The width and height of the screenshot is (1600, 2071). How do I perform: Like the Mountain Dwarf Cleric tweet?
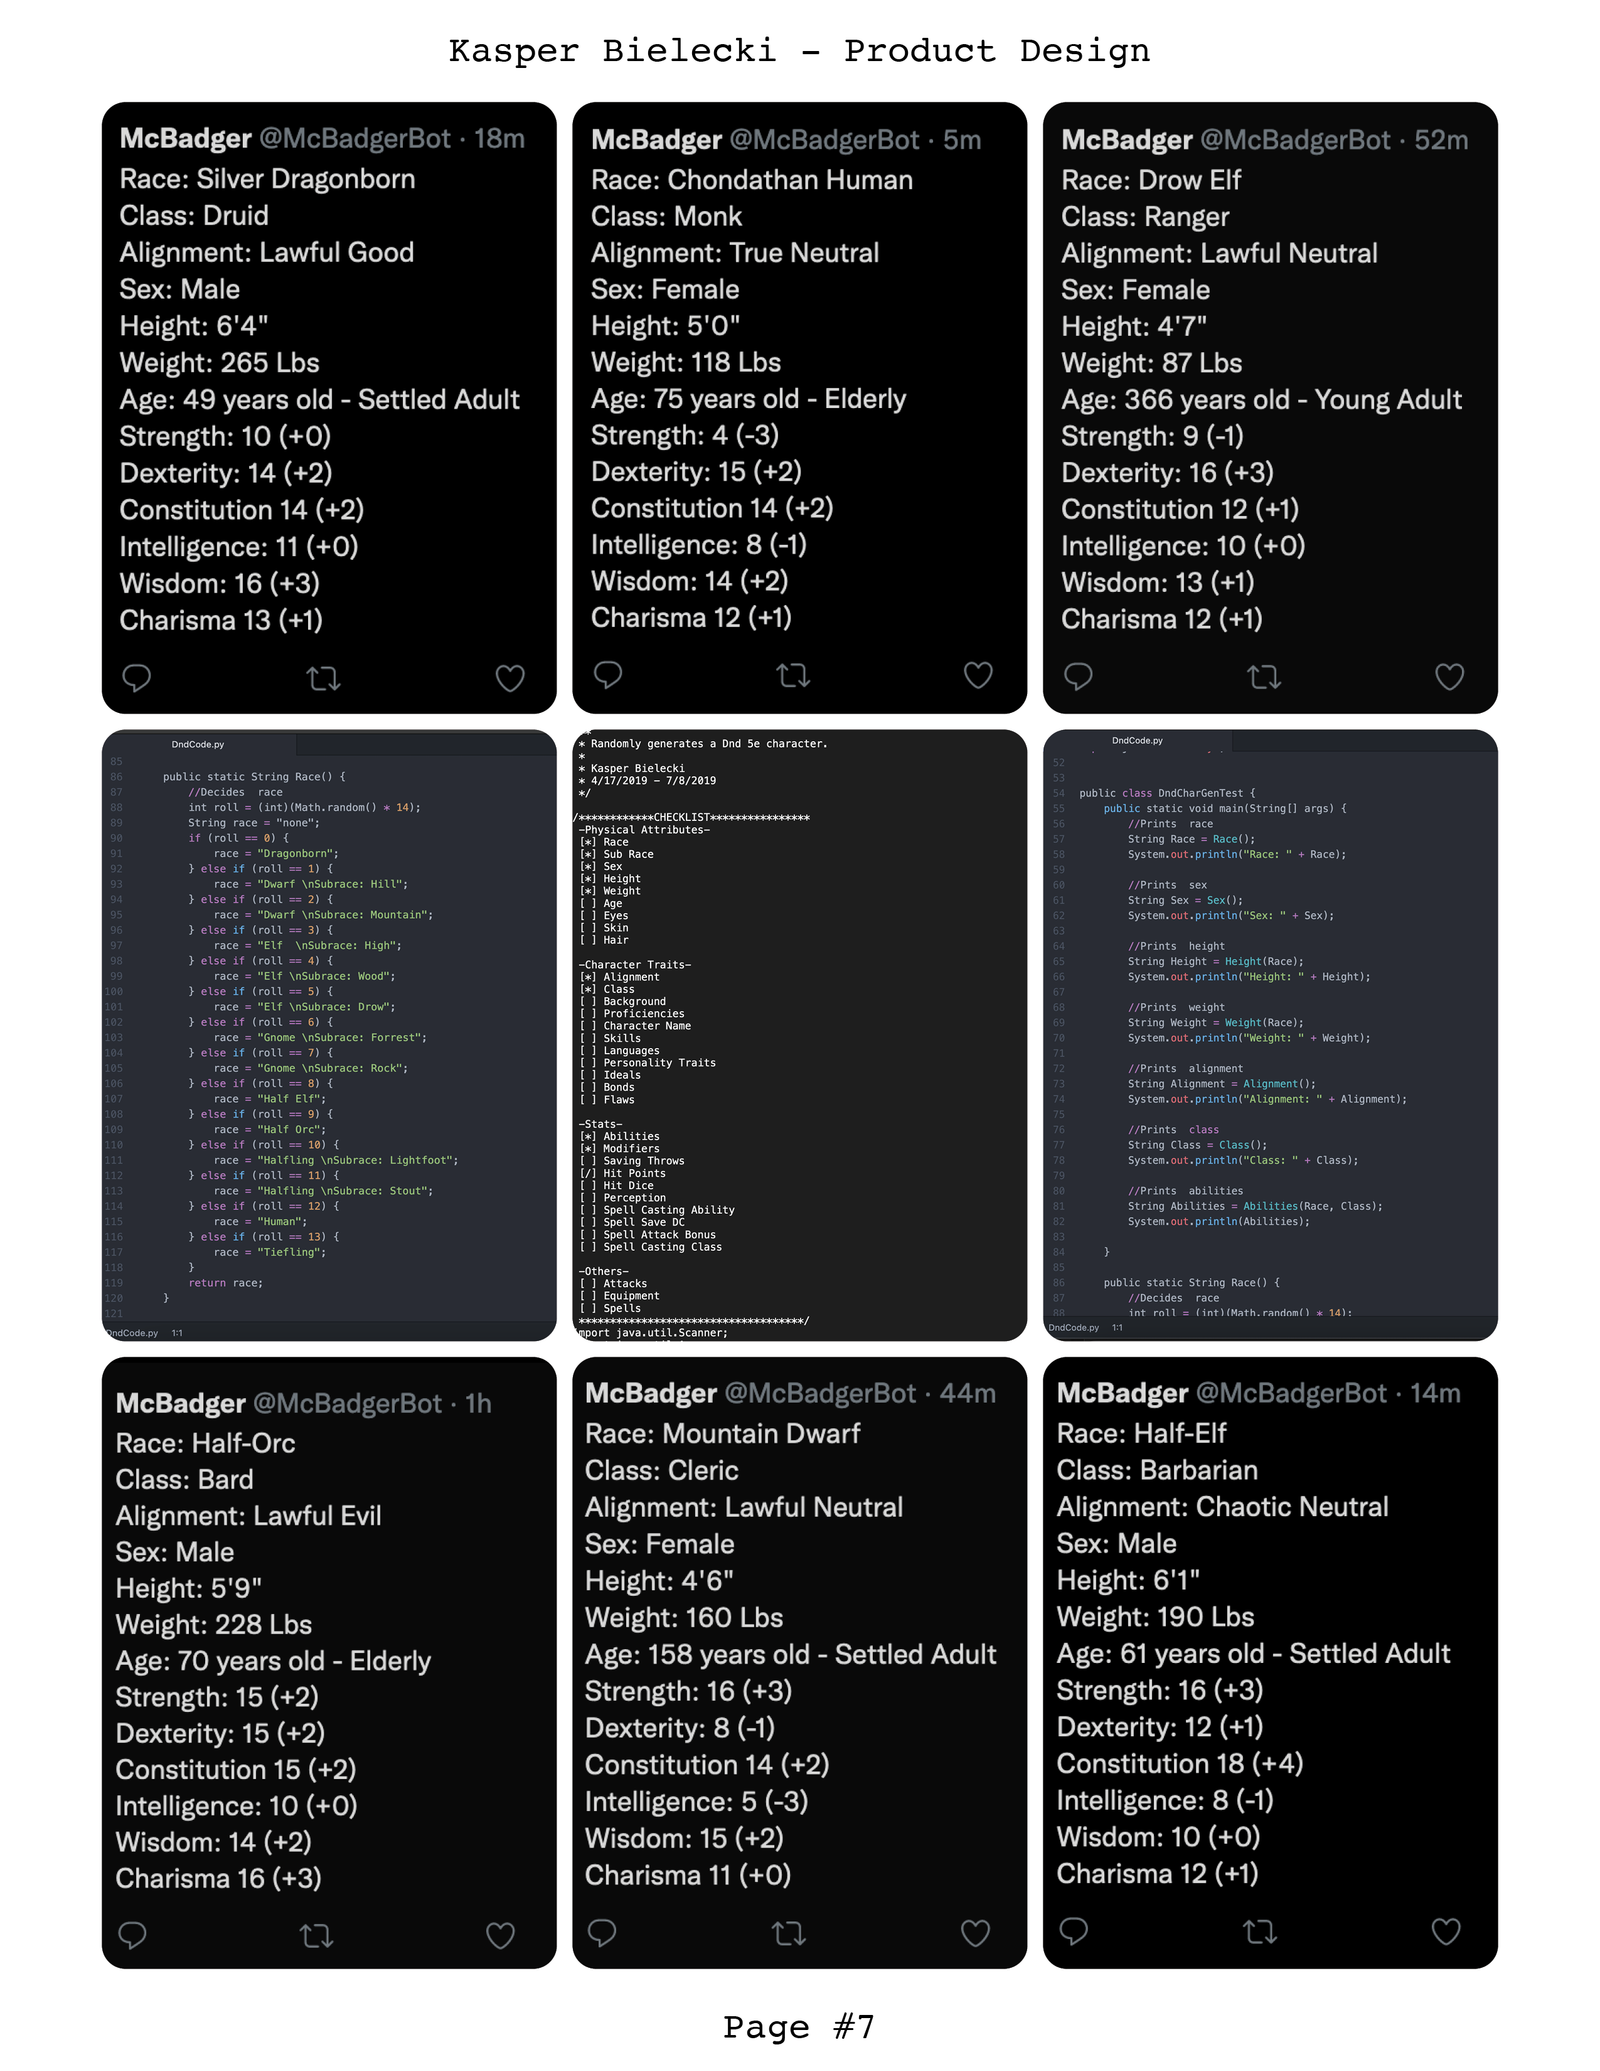(975, 1933)
